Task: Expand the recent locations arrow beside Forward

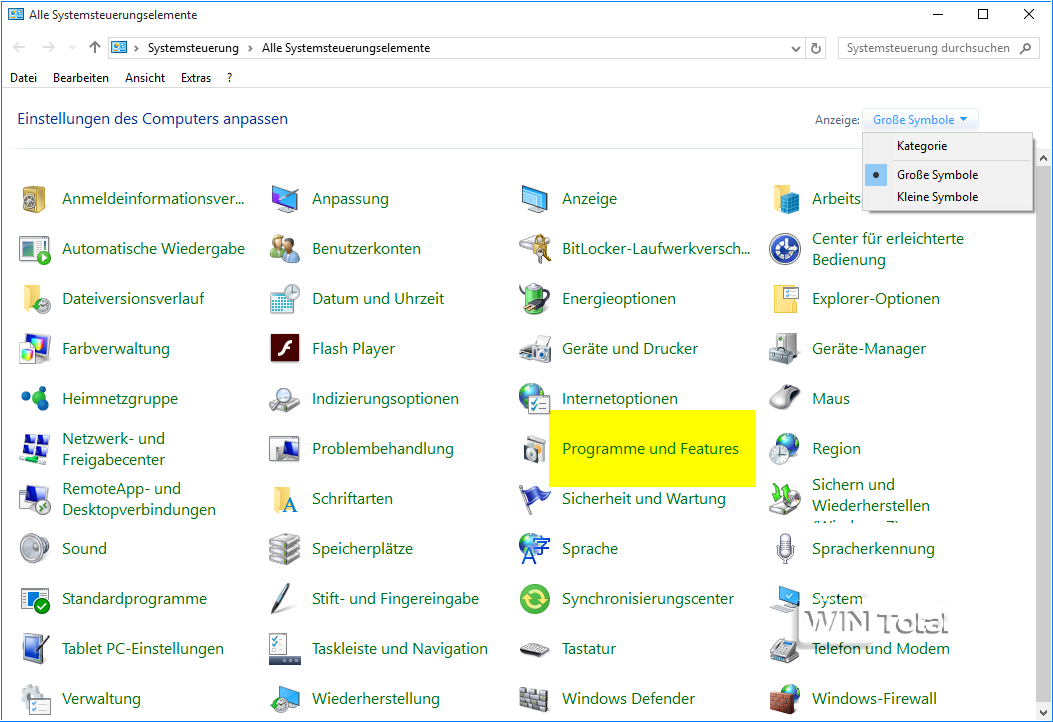Action: pos(72,48)
